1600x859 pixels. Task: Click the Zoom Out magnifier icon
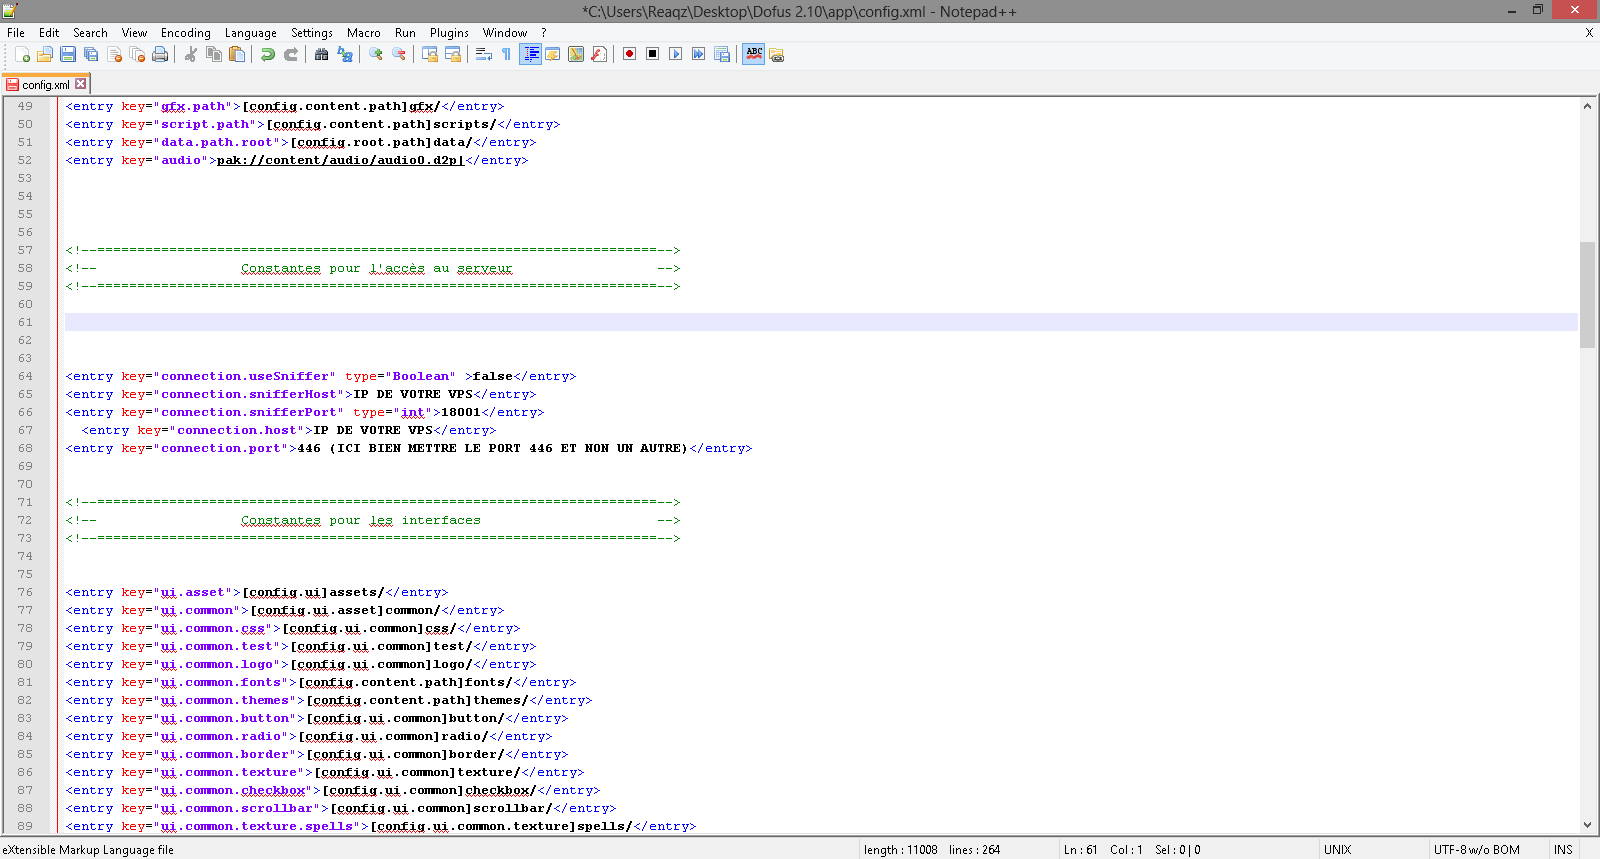coord(399,54)
